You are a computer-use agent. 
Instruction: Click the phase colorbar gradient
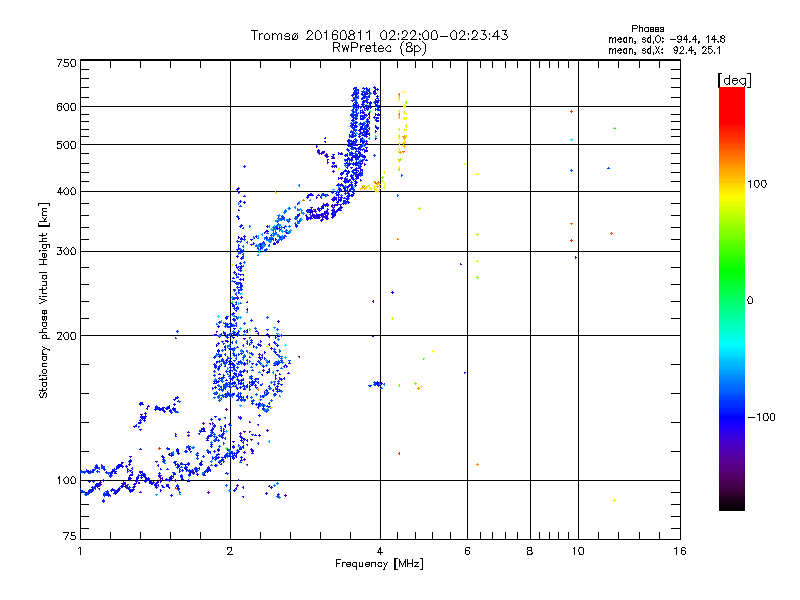click(732, 298)
